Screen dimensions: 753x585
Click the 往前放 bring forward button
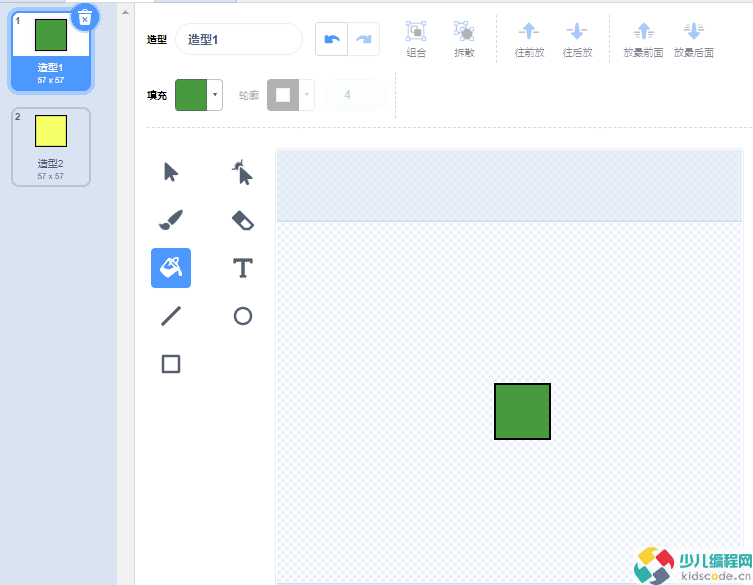[x=529, y=39]
